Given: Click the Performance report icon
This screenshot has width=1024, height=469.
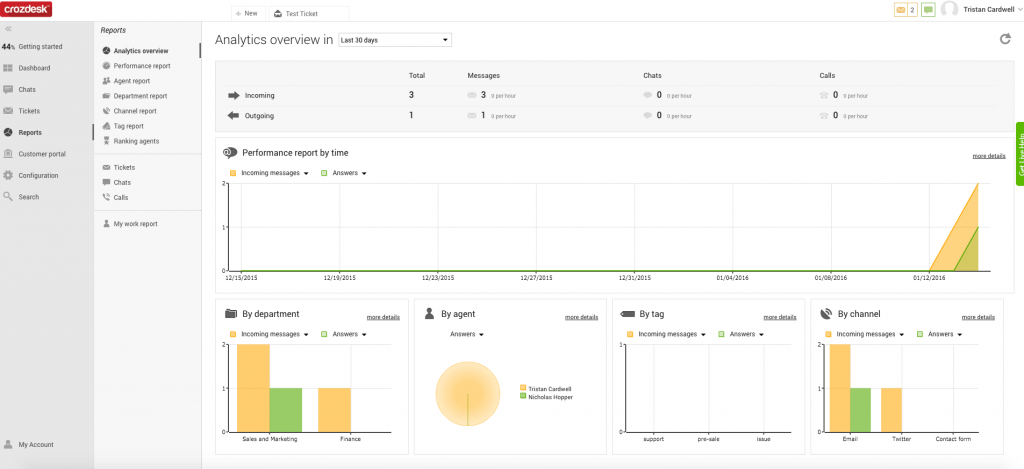Looking at the screenshot, I should tap(106, 65).
